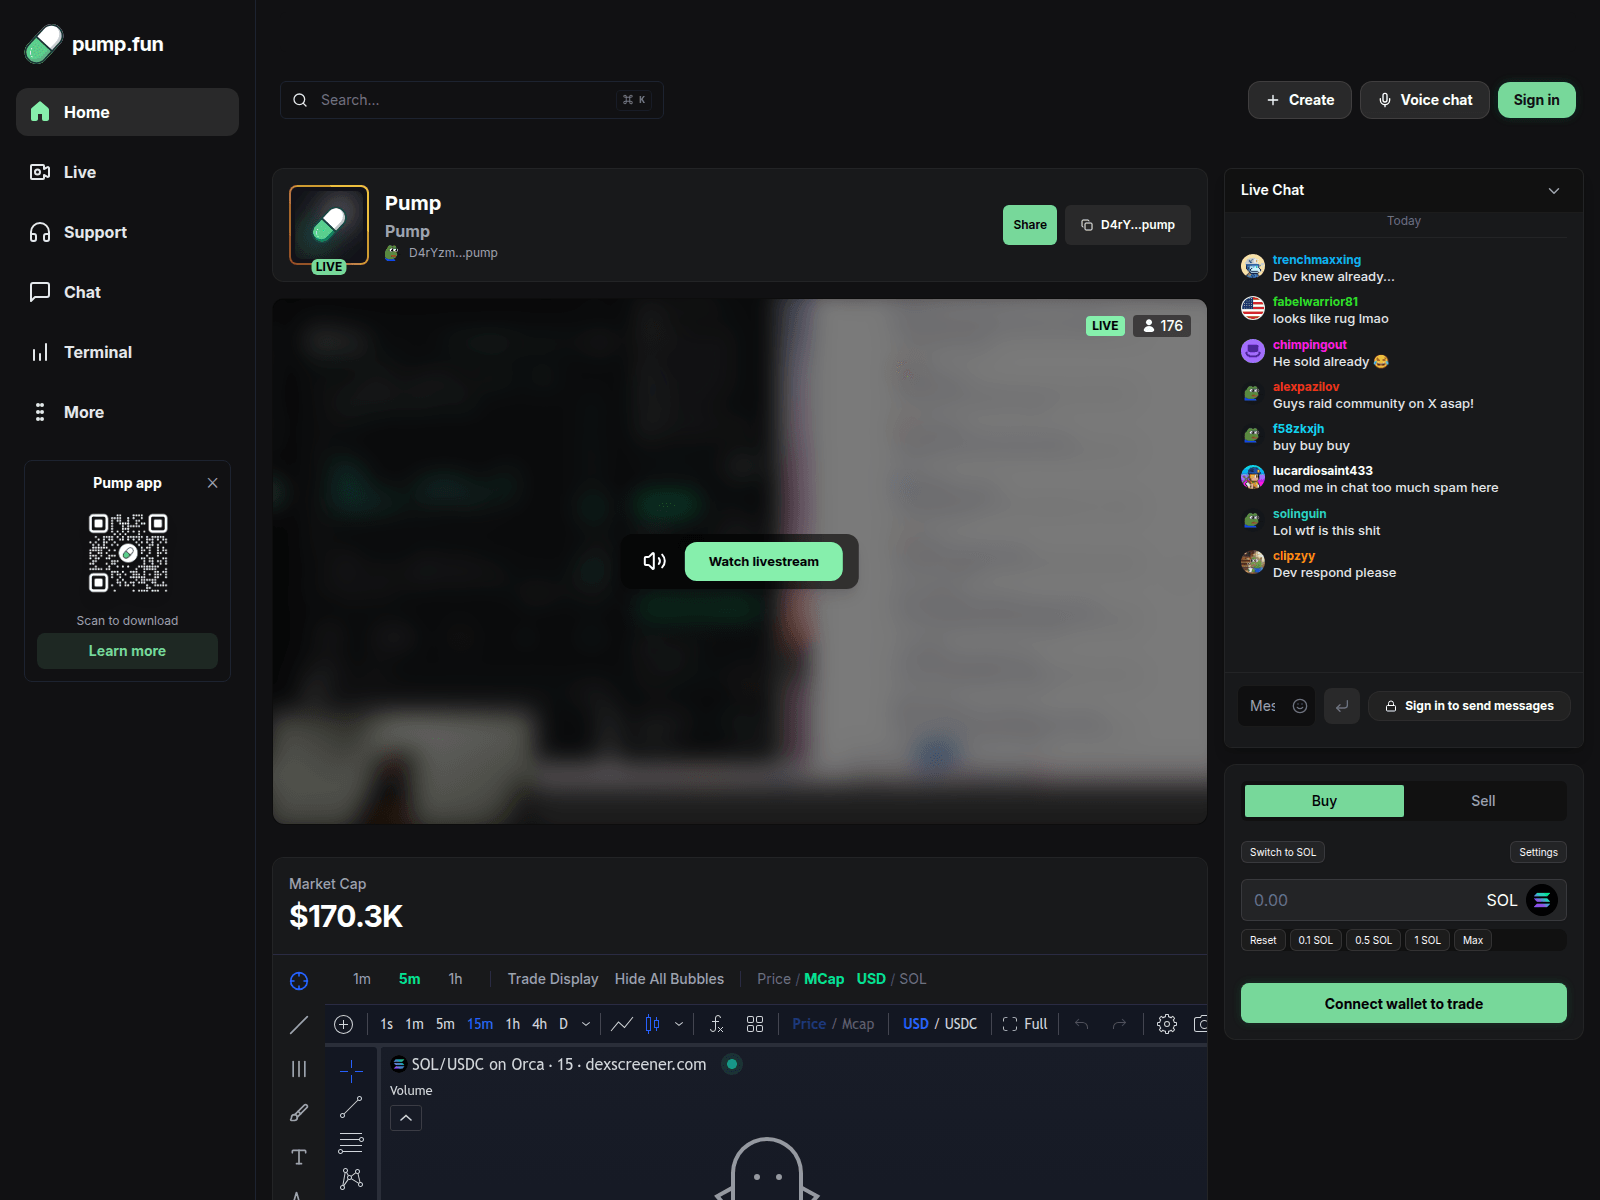Switch chart denomination to SOL
Screen dimensions: 1600x1200
point(913,979)
